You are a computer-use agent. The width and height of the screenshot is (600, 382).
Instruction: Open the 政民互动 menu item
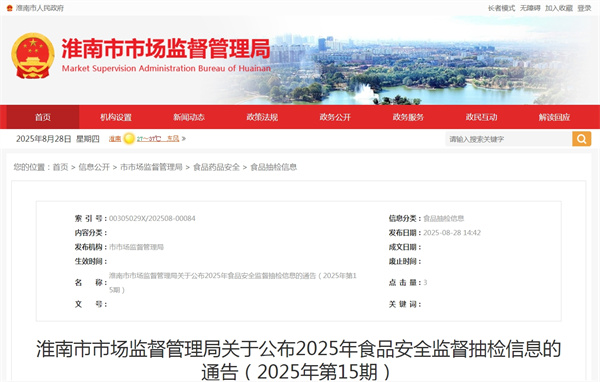(481, 117)
